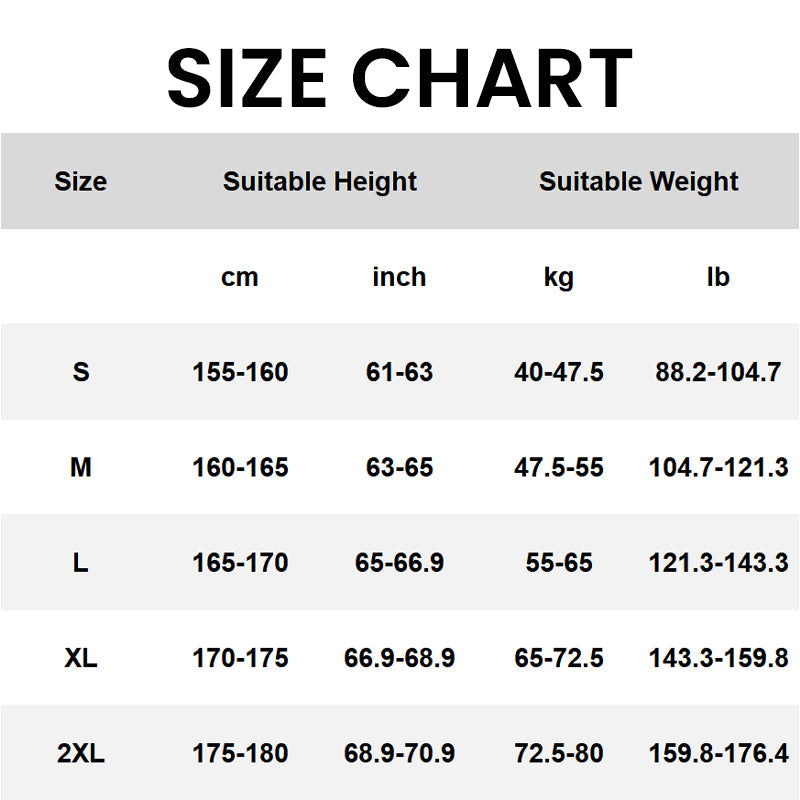800x800 pixels.
Task: Select the inch unit label
Action: (399, 277)
